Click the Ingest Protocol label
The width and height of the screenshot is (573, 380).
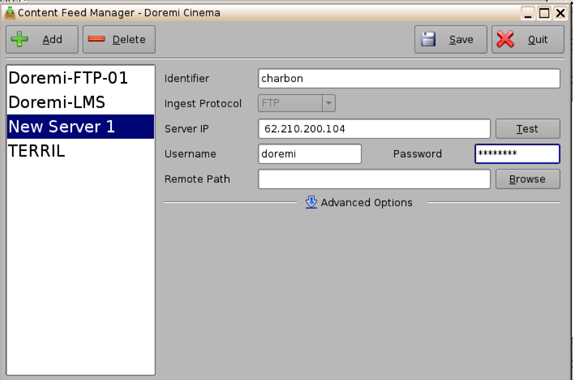point(203,103)
